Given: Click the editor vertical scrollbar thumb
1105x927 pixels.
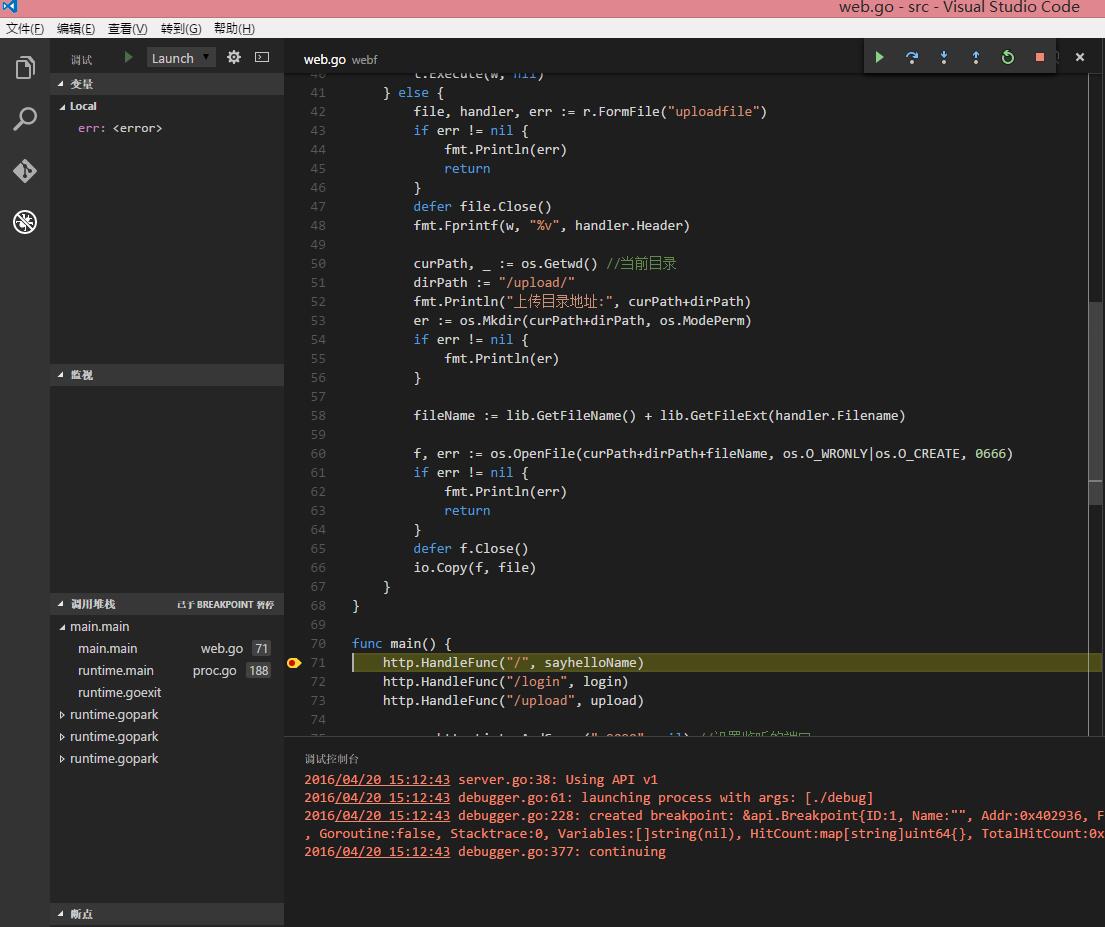Looking at the screenshot, I should tap(1095, 403).
